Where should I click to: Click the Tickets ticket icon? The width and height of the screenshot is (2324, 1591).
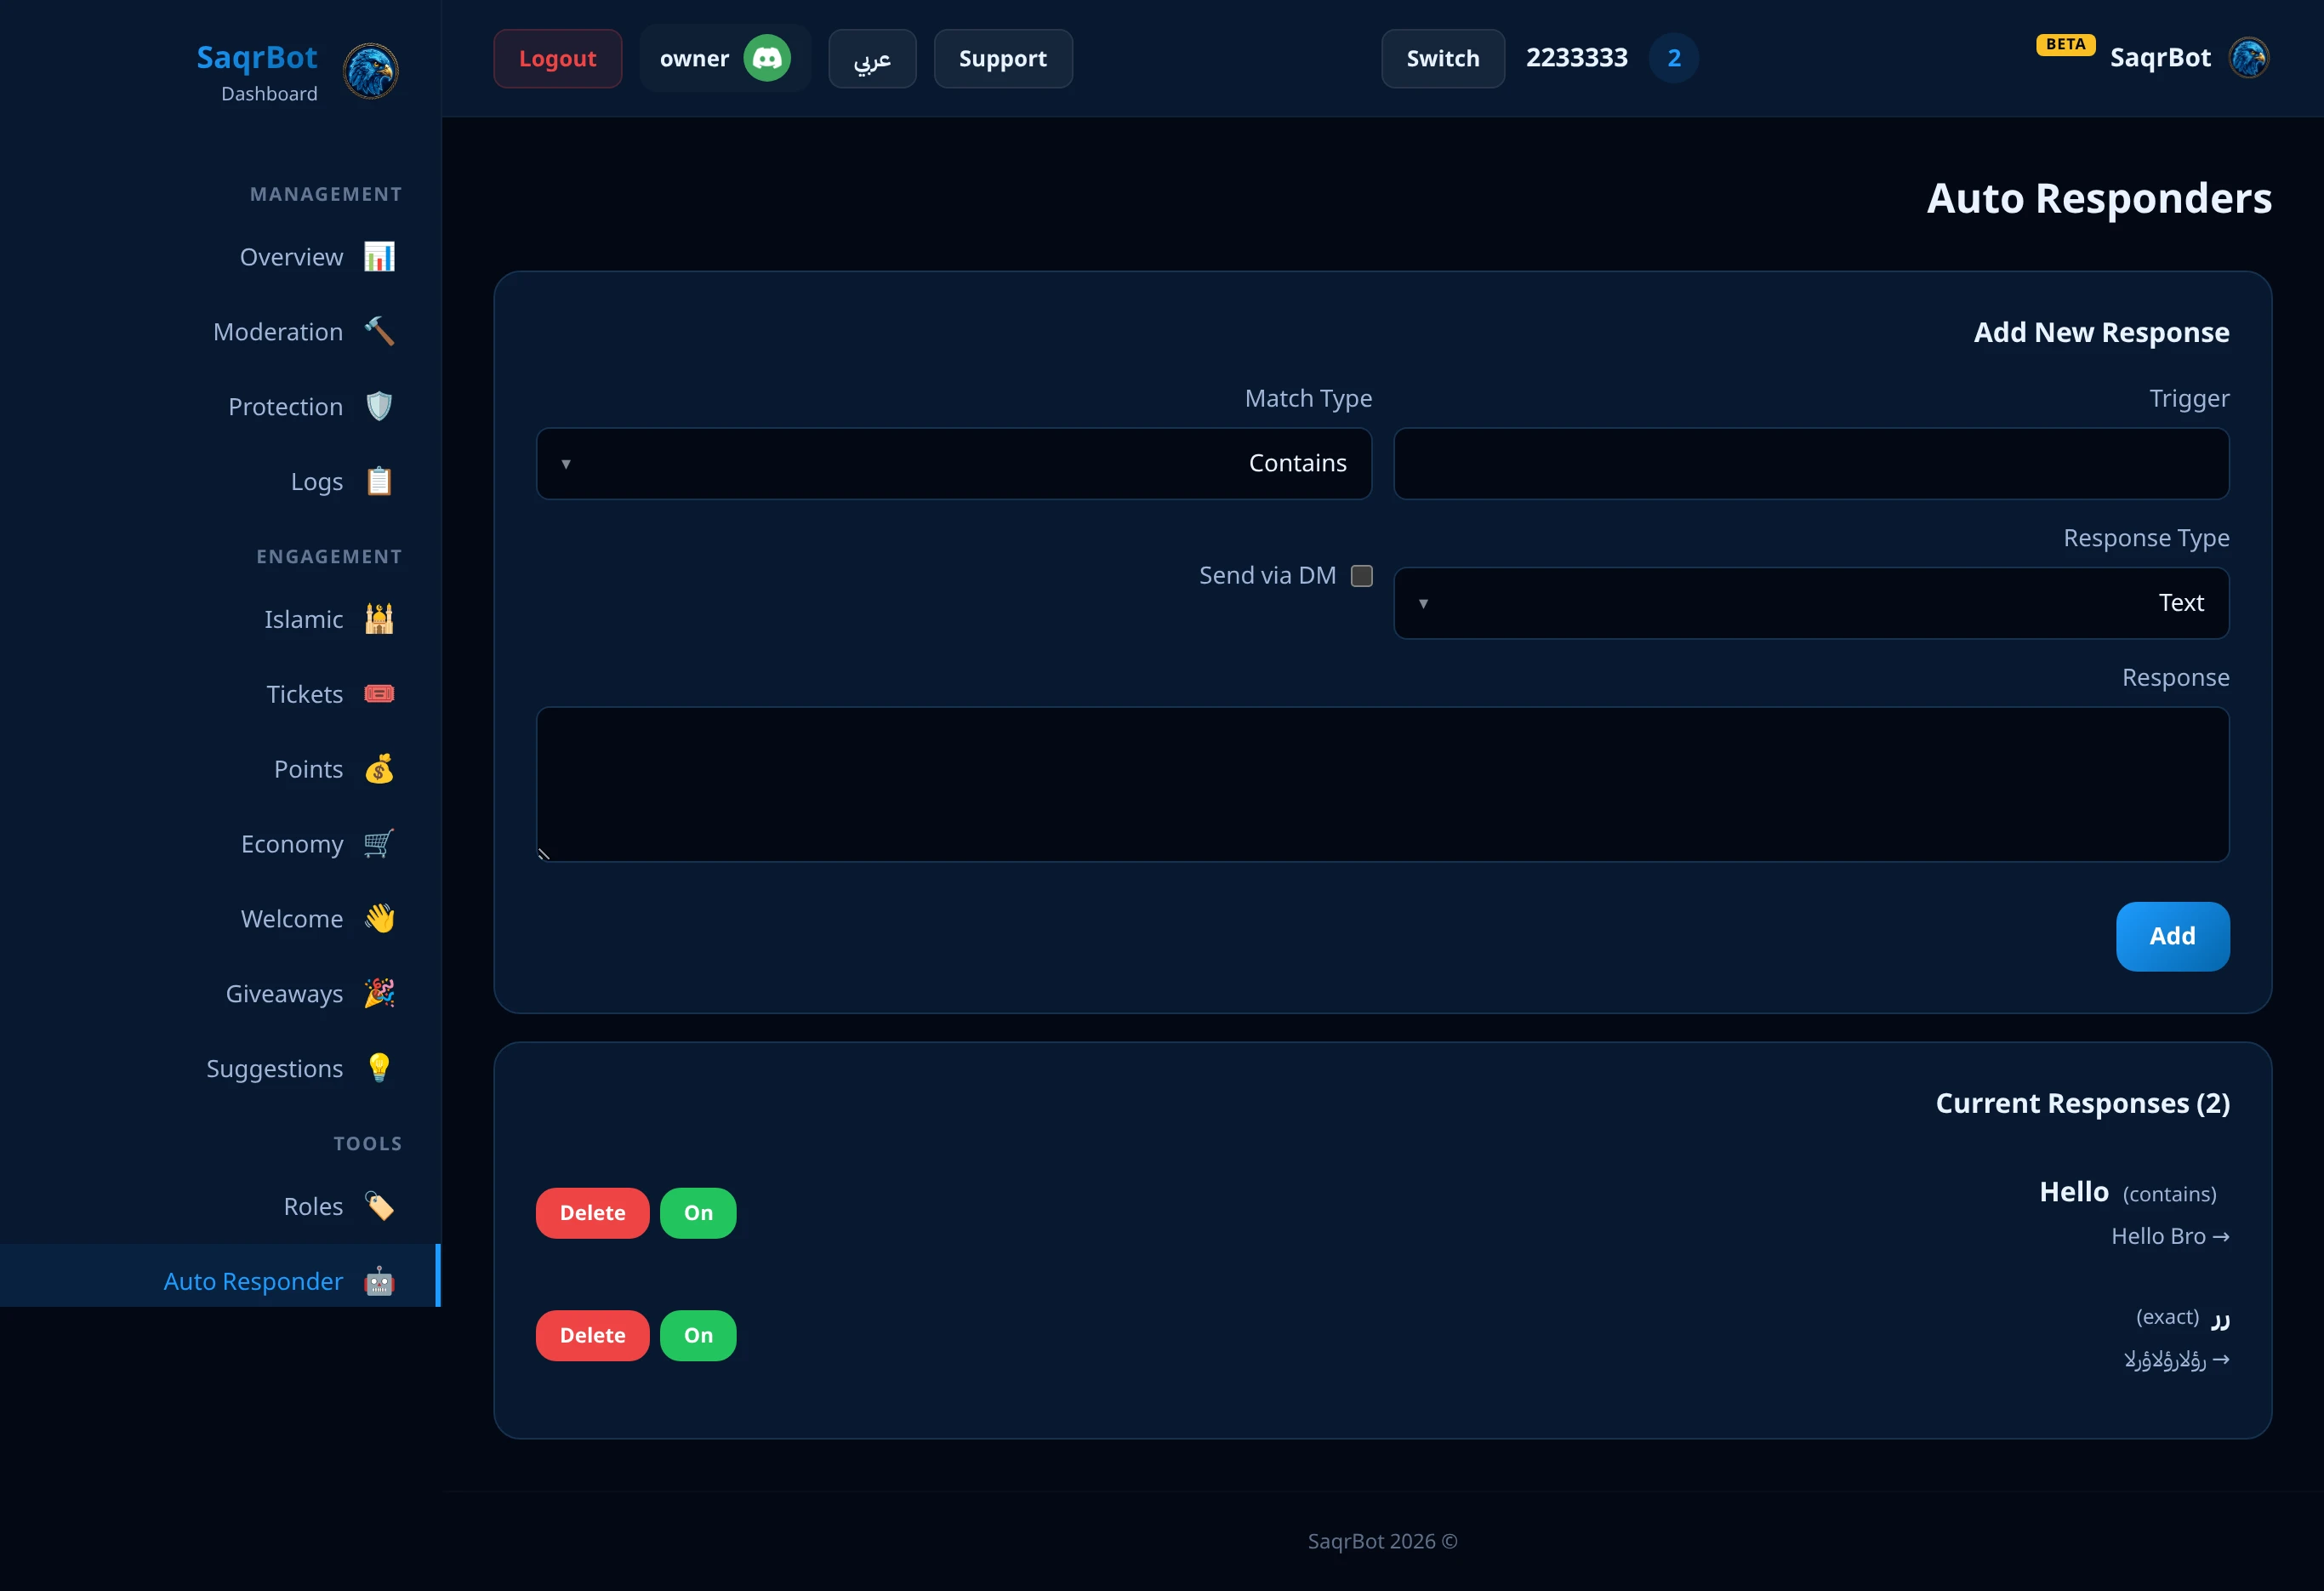379,694
